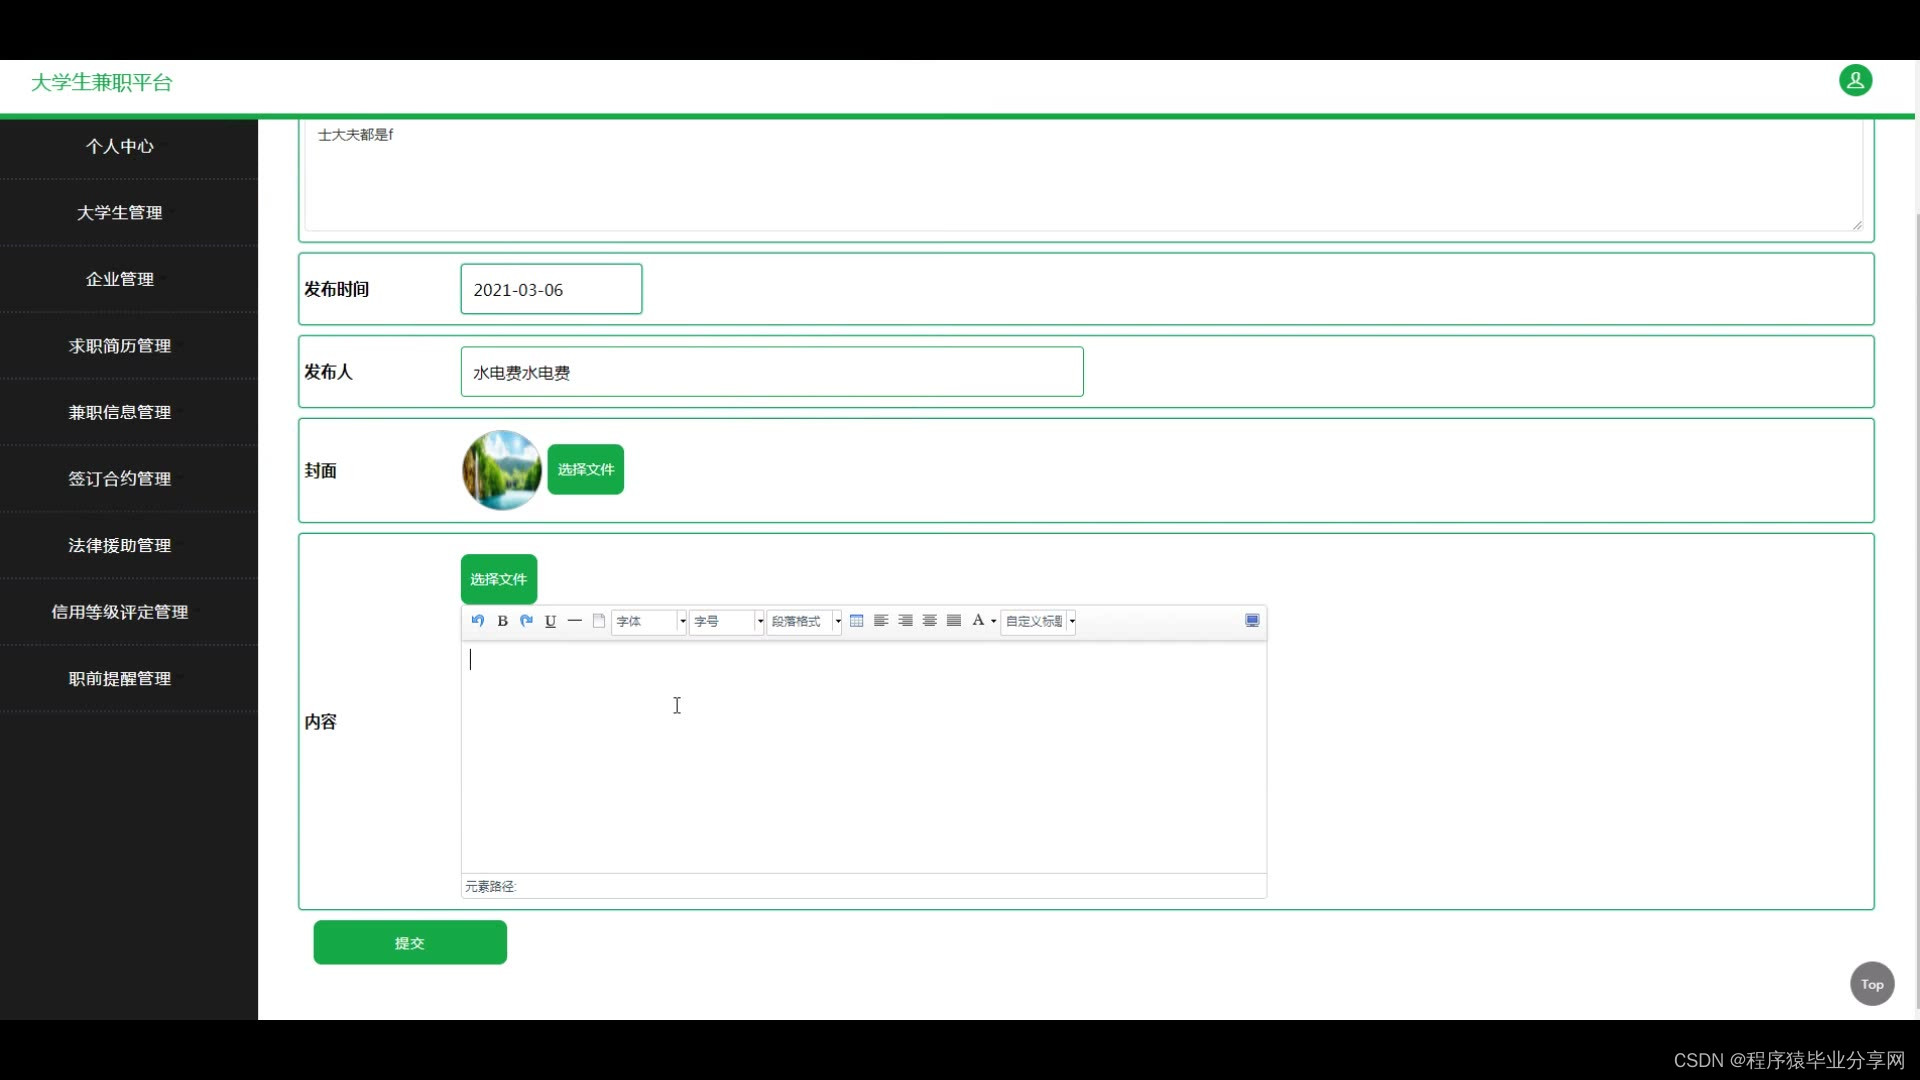
Task: Expand the 段落格式 paragraph format dropdown
Action: tap(805, 621)
